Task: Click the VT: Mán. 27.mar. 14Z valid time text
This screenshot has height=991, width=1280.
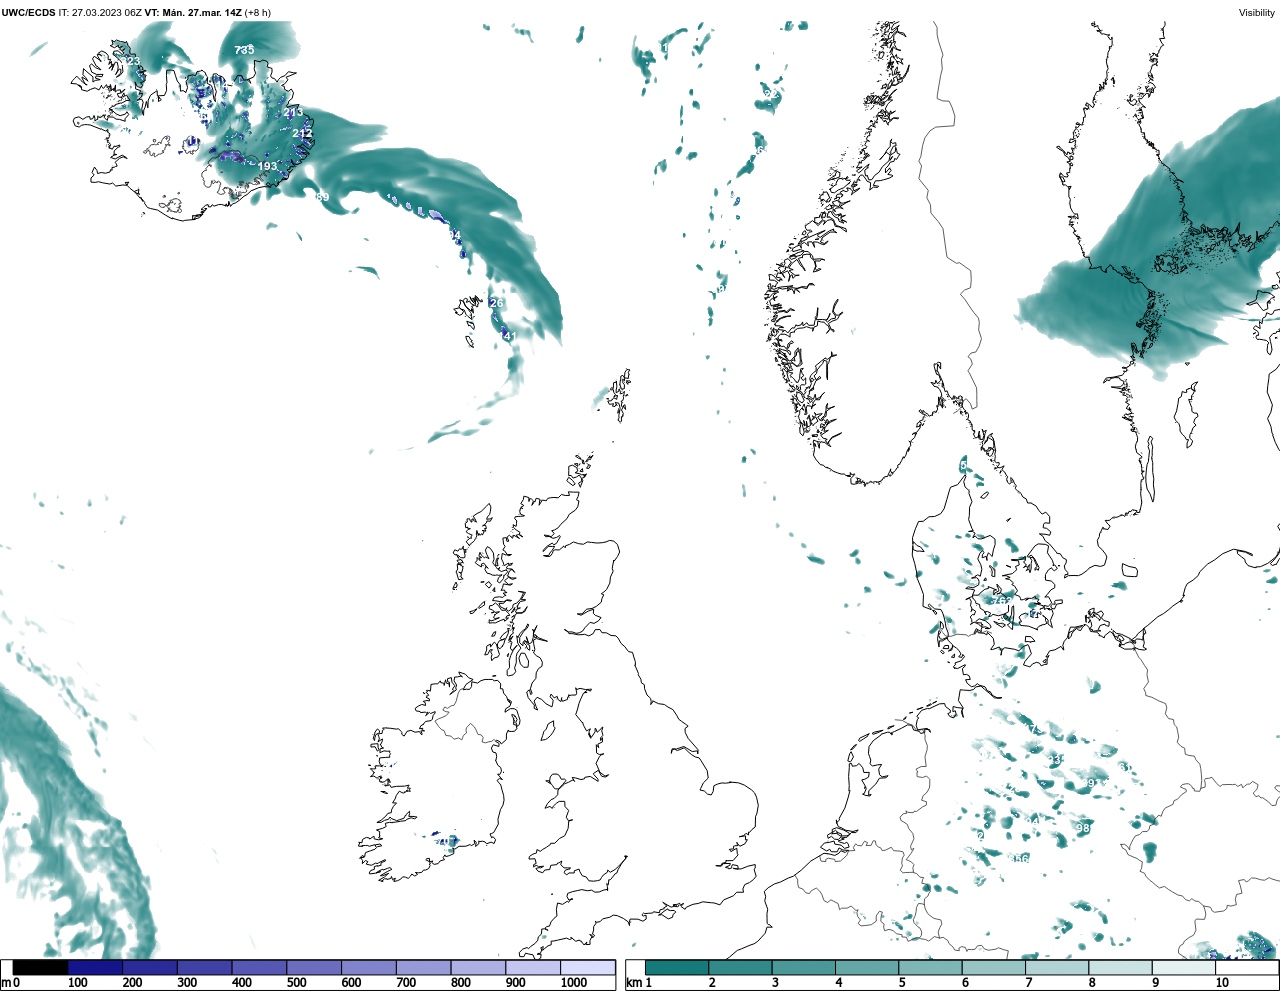Action: pos(193,13)
